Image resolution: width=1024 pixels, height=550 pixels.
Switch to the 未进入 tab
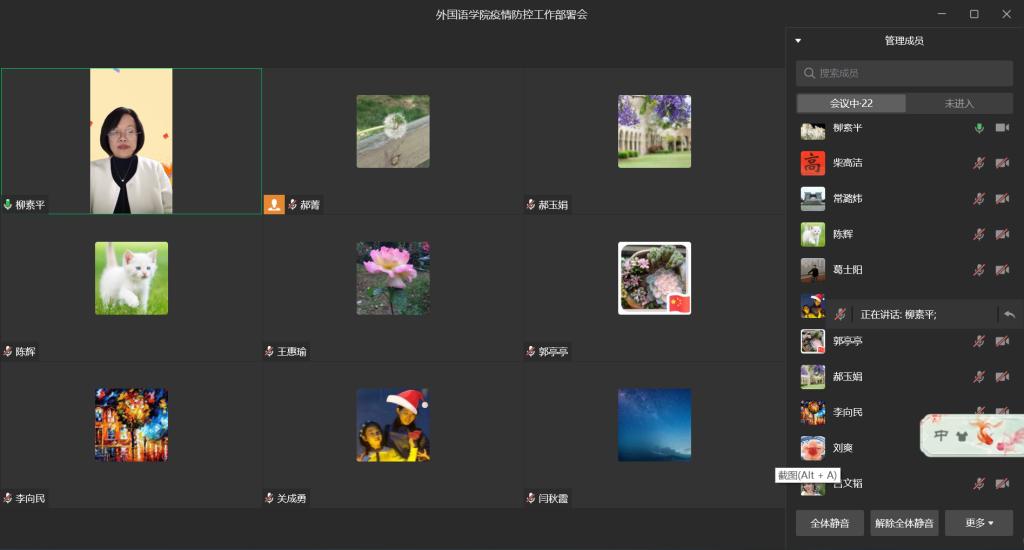958,103
